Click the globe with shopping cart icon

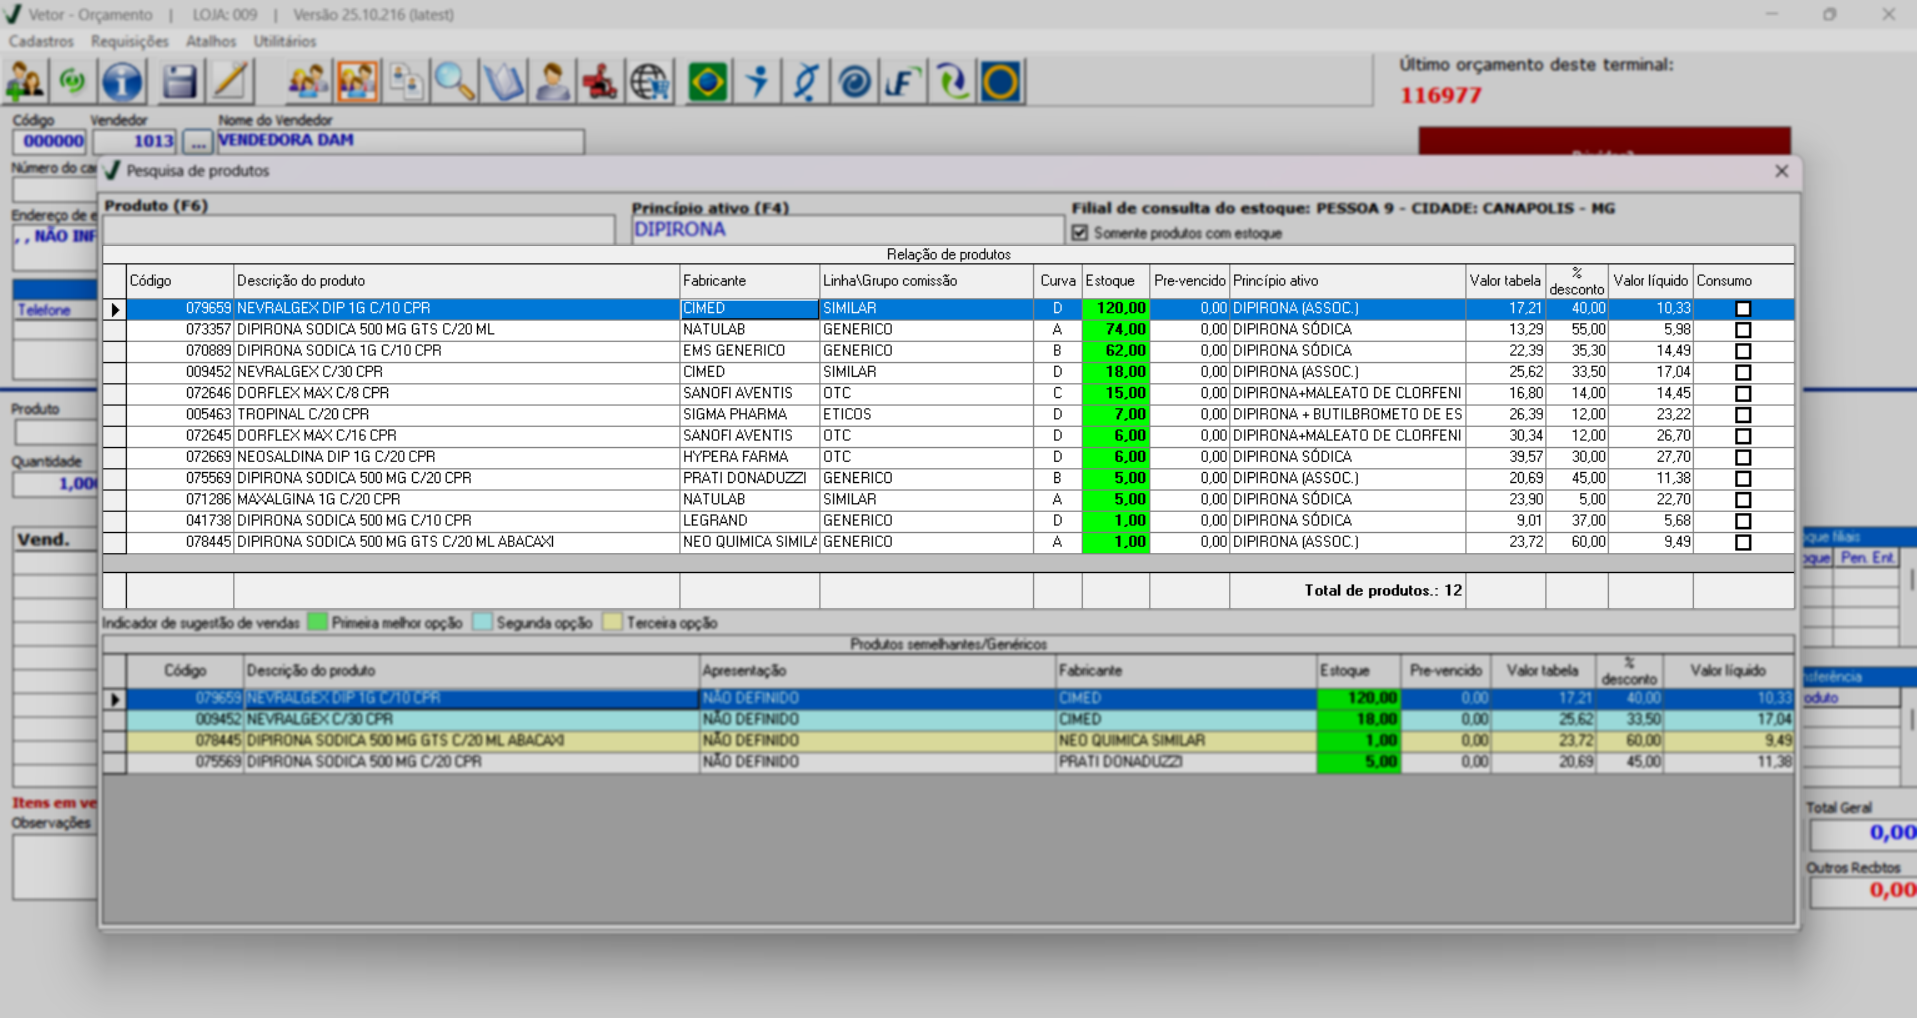pyautogui.click(x=650, y=82)
